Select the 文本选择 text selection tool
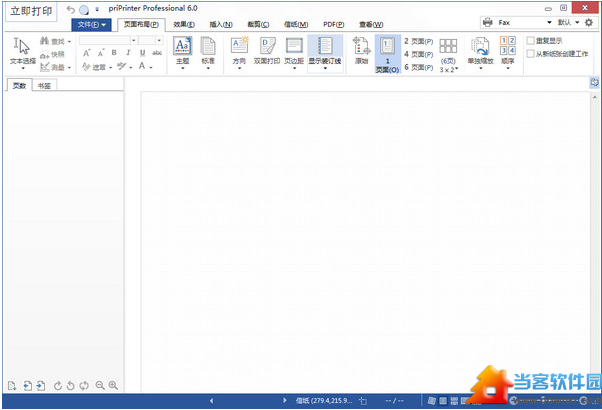 (x=23, y=54)
